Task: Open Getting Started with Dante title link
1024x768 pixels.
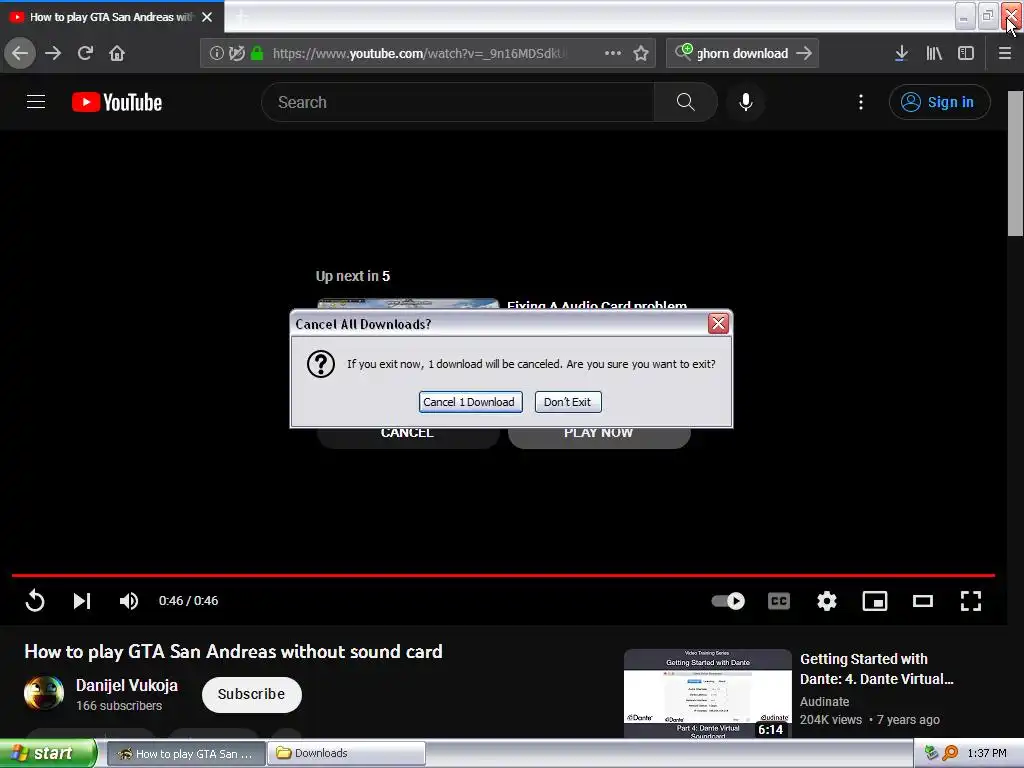Action: [x=876, y=669]
